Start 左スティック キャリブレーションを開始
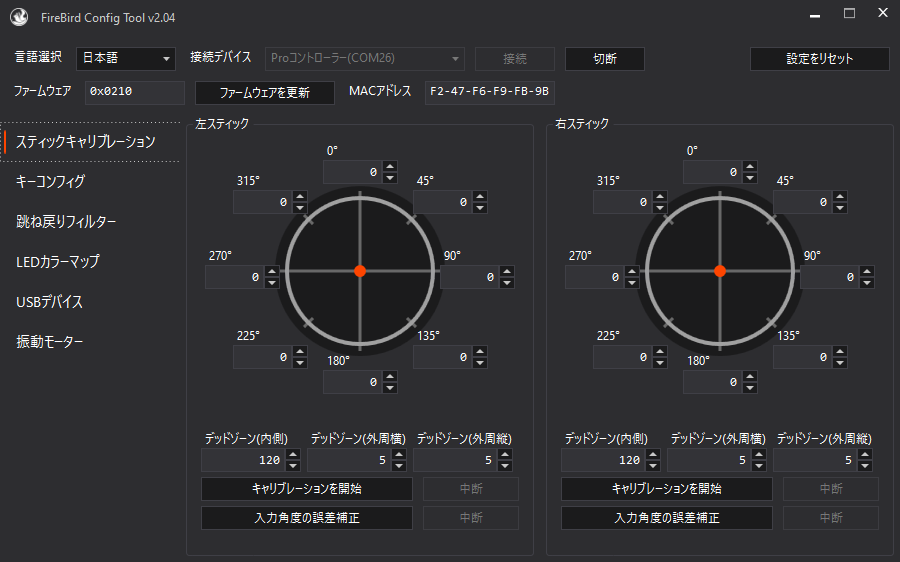Image resolution: width=900 pixels, height=562 pixels. click(307, 489)
